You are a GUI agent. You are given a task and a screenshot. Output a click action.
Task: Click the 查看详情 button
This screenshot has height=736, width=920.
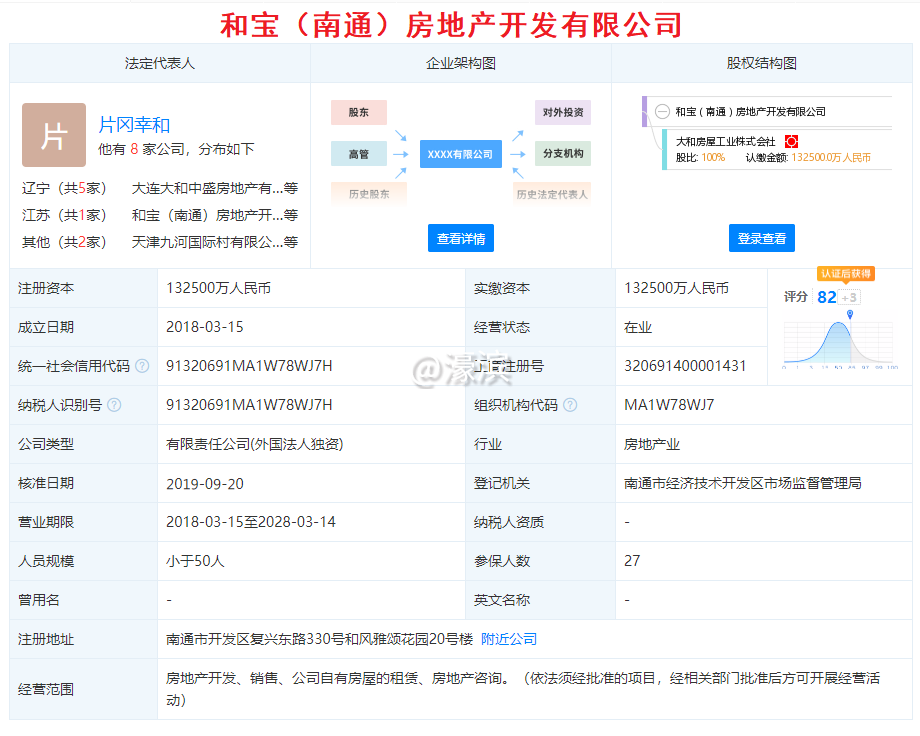coord(459,238)
